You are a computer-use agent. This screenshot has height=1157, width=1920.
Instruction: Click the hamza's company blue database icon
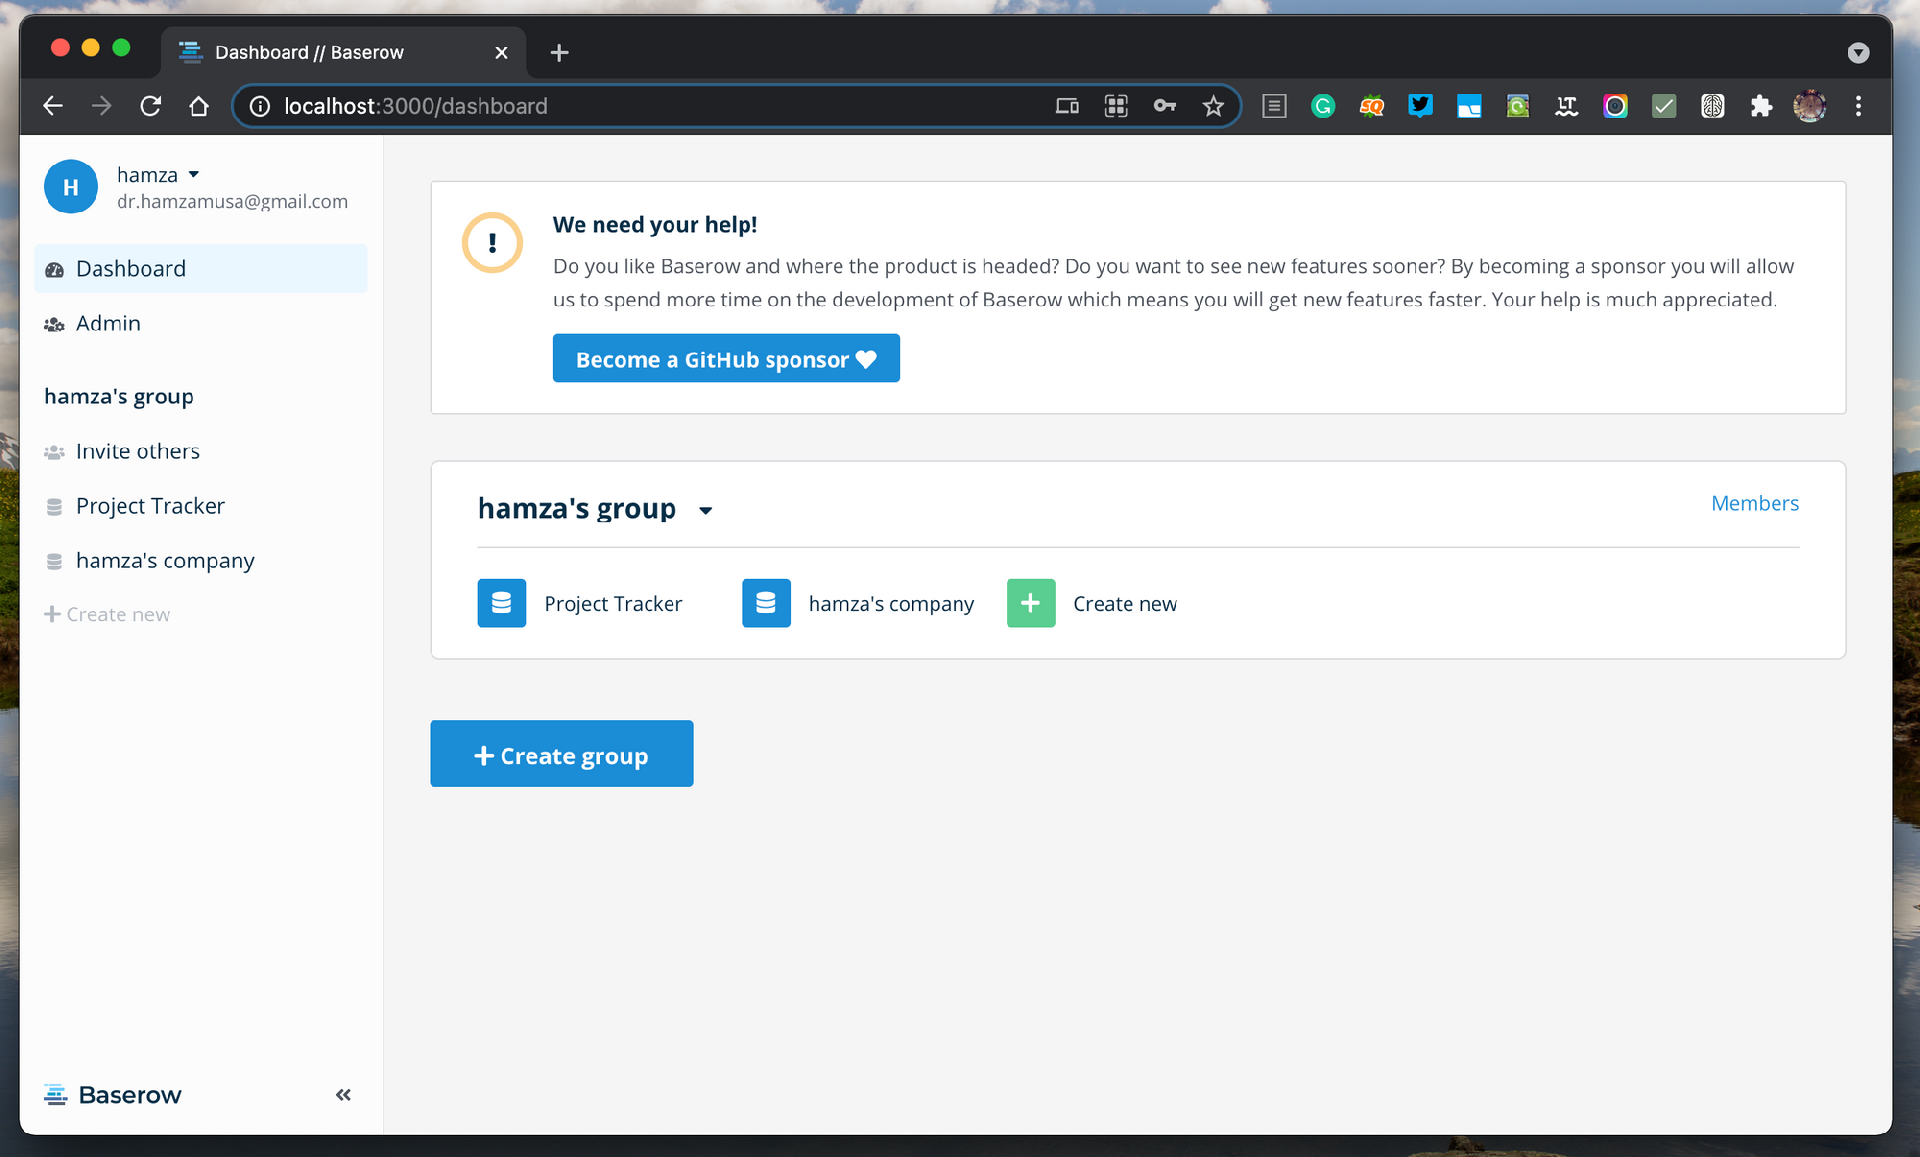click(x=766, y=603)
